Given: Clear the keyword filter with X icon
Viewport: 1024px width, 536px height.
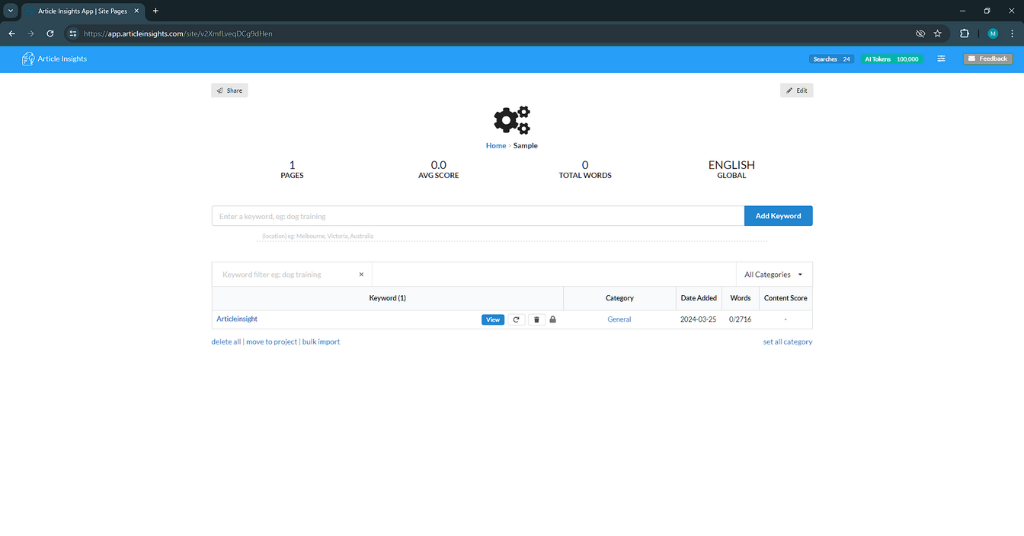Looking at the screenshot, I should 361,274.
